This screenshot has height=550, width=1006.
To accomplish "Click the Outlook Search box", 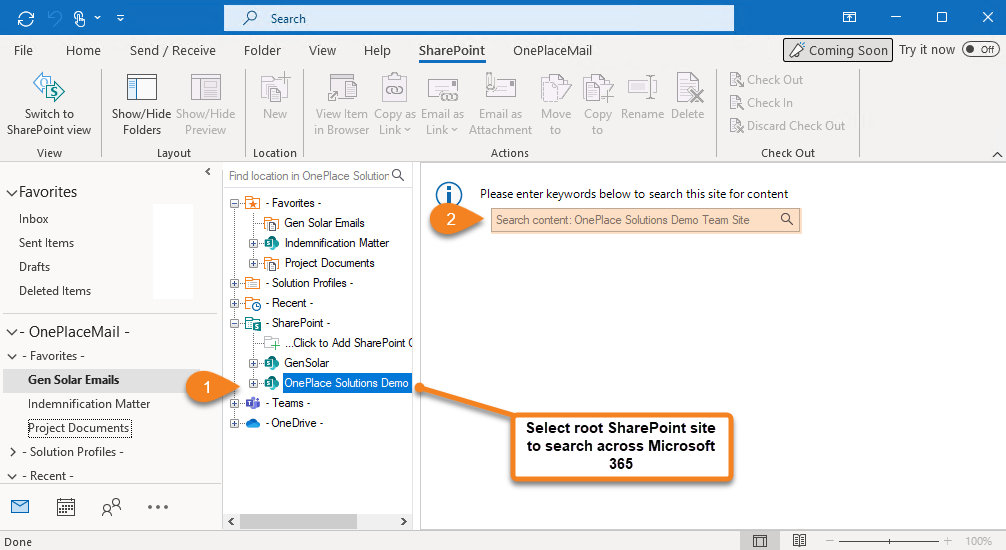I will pyautogui.click(x=479, y=19).
